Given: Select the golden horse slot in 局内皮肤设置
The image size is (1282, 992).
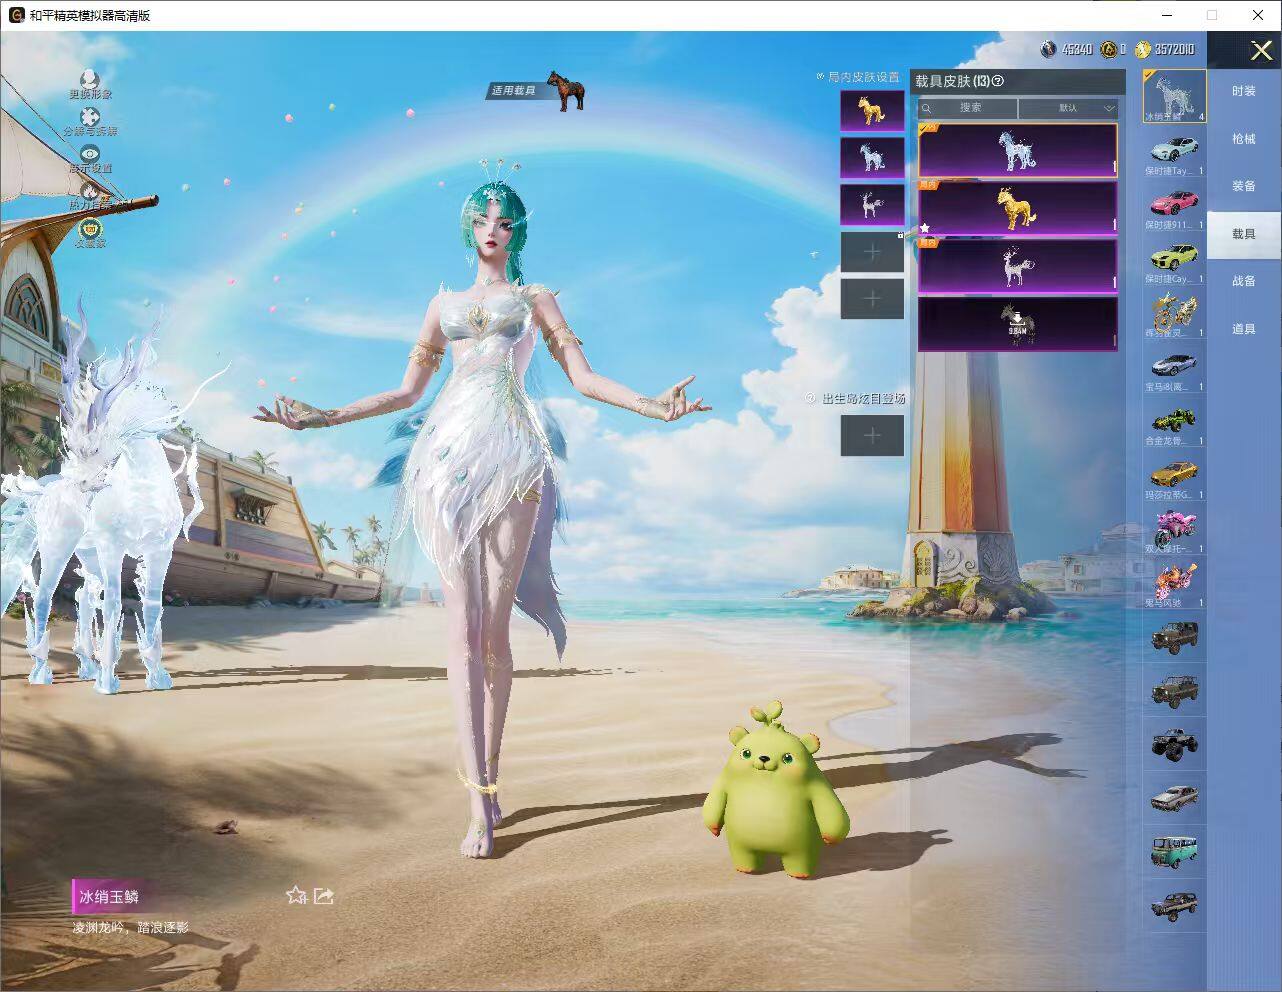Looking at the screenshot, I should tap(872, 110).
